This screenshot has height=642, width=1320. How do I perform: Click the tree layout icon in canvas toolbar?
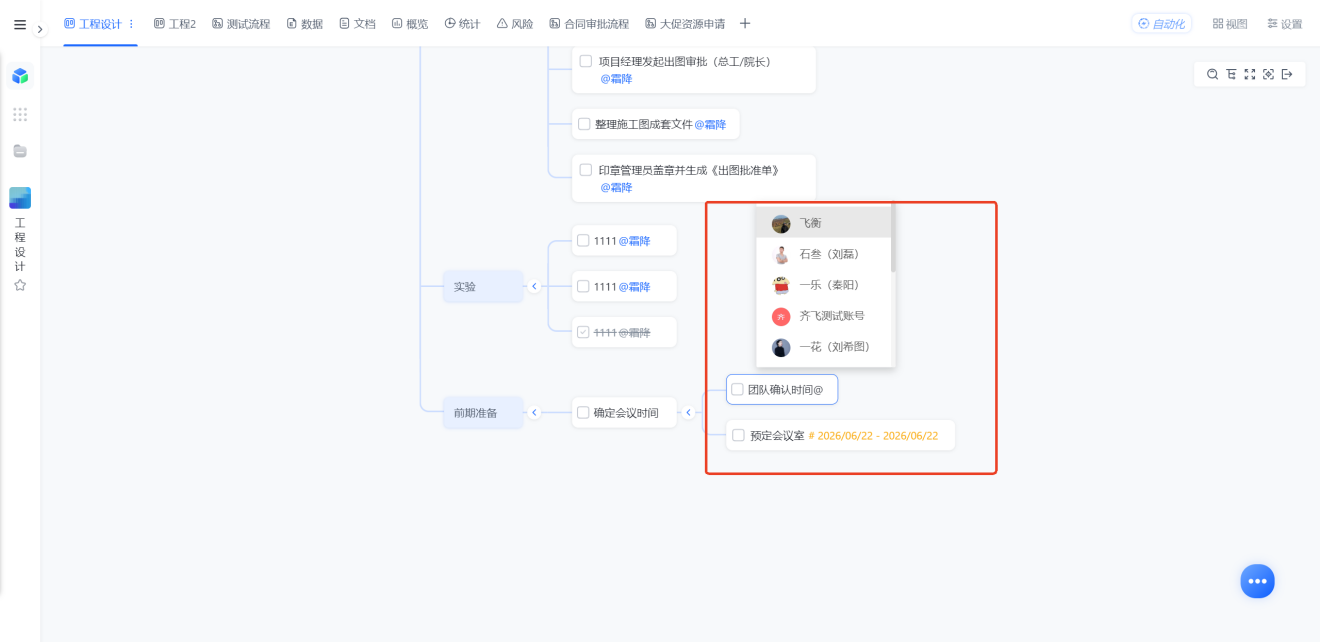pos(1231,75)
